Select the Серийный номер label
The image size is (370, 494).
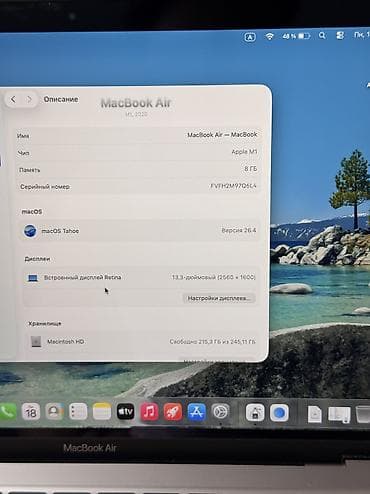(x=45, y=187)
